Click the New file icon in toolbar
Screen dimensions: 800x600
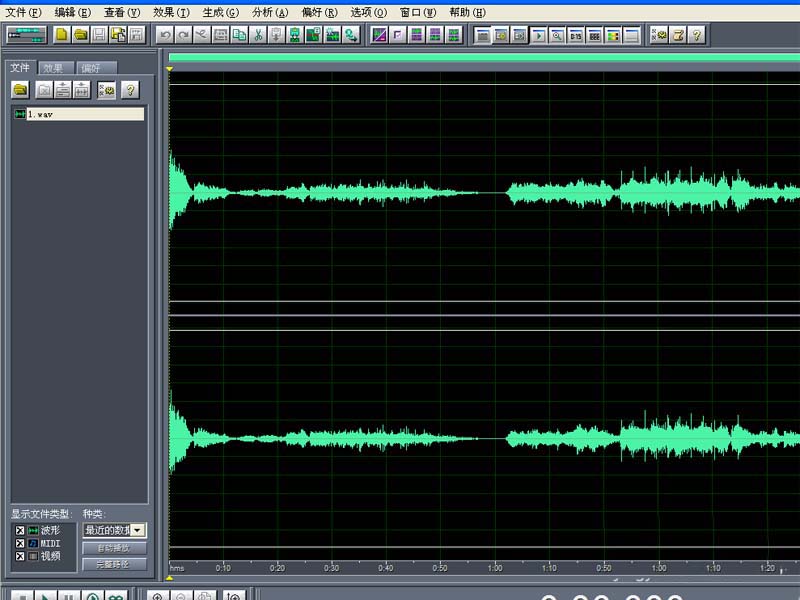tap(62, 34)
